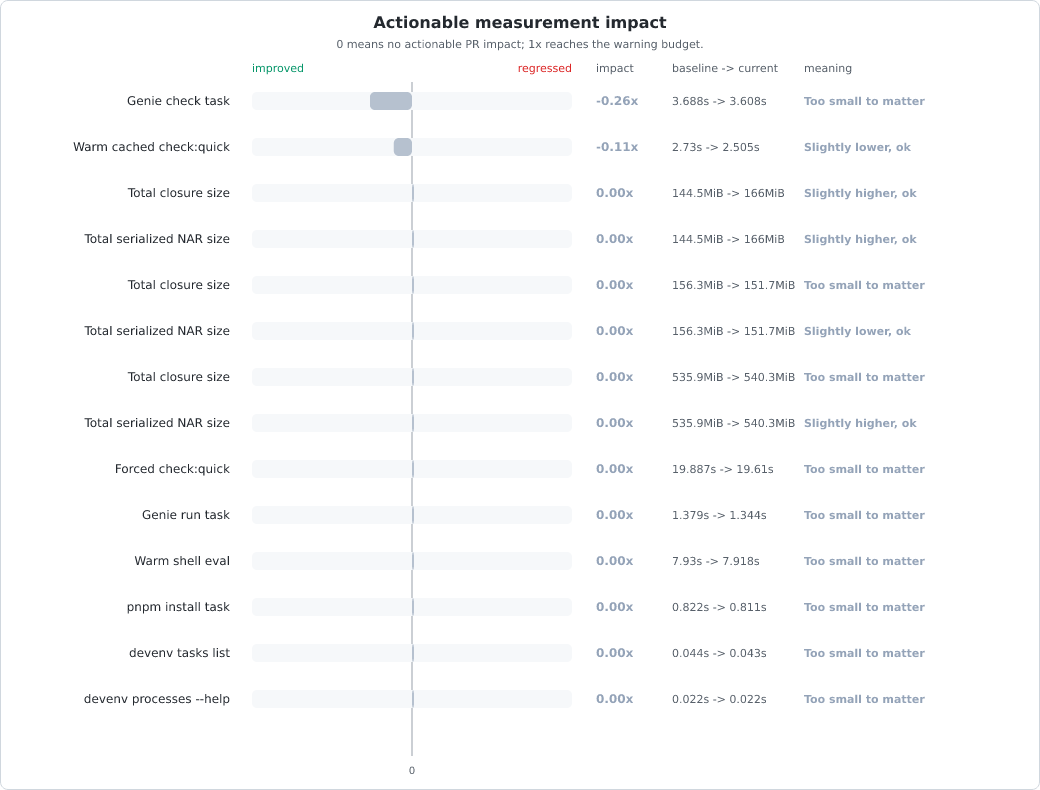Click "Too small to matter" for Genie run task

(x=864, y=515)
